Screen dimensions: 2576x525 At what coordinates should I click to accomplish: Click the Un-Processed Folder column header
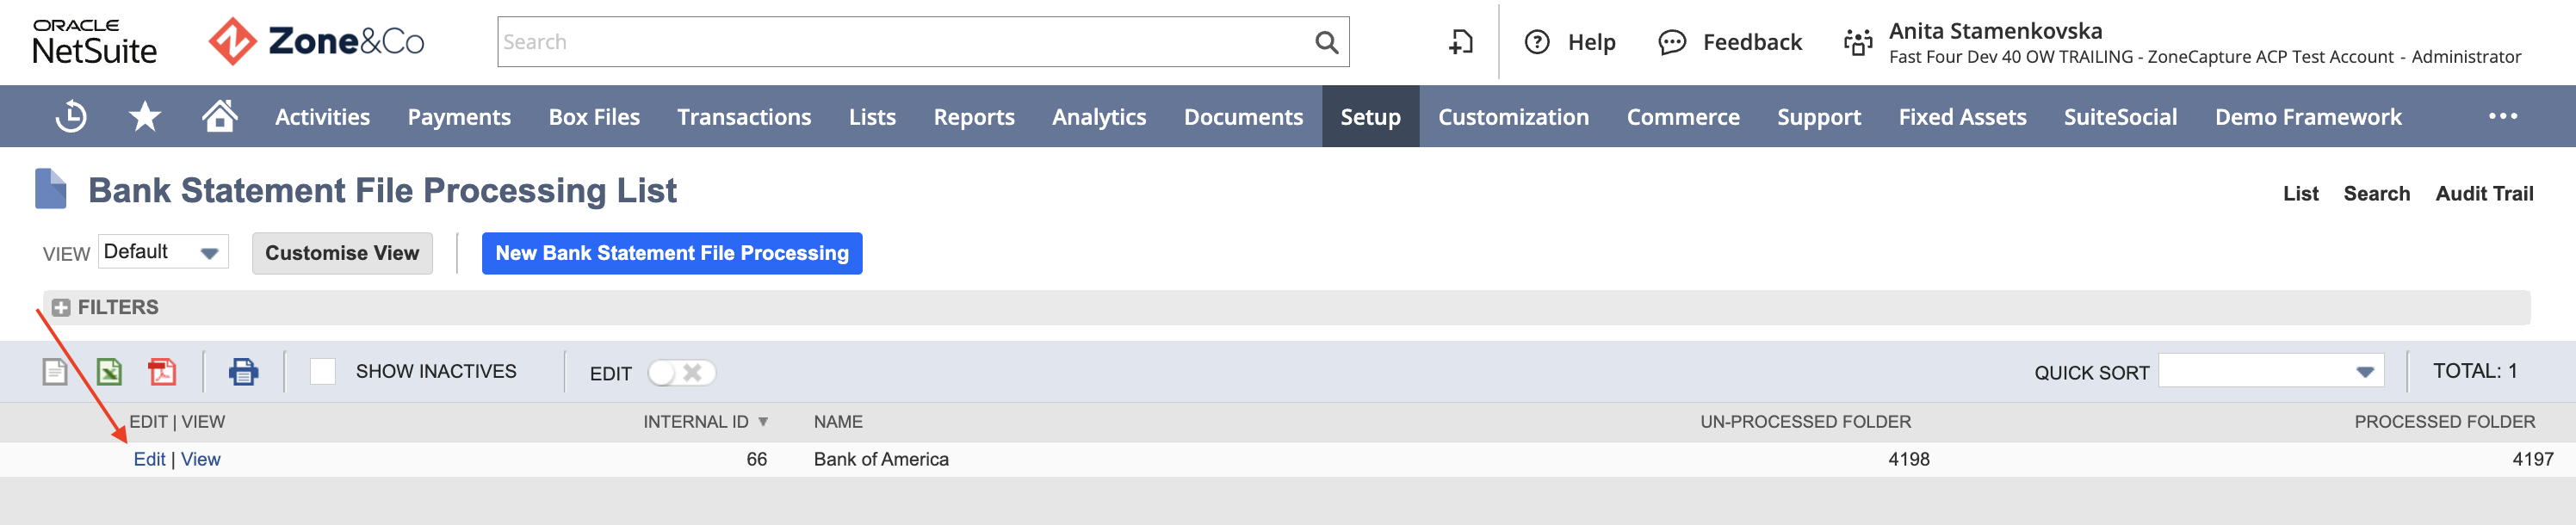[x=1805, y=422]
